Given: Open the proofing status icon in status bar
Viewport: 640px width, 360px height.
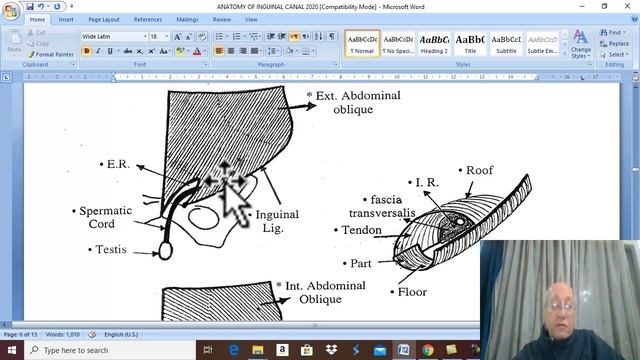Looking at the screenshot, I should [92, 334].
